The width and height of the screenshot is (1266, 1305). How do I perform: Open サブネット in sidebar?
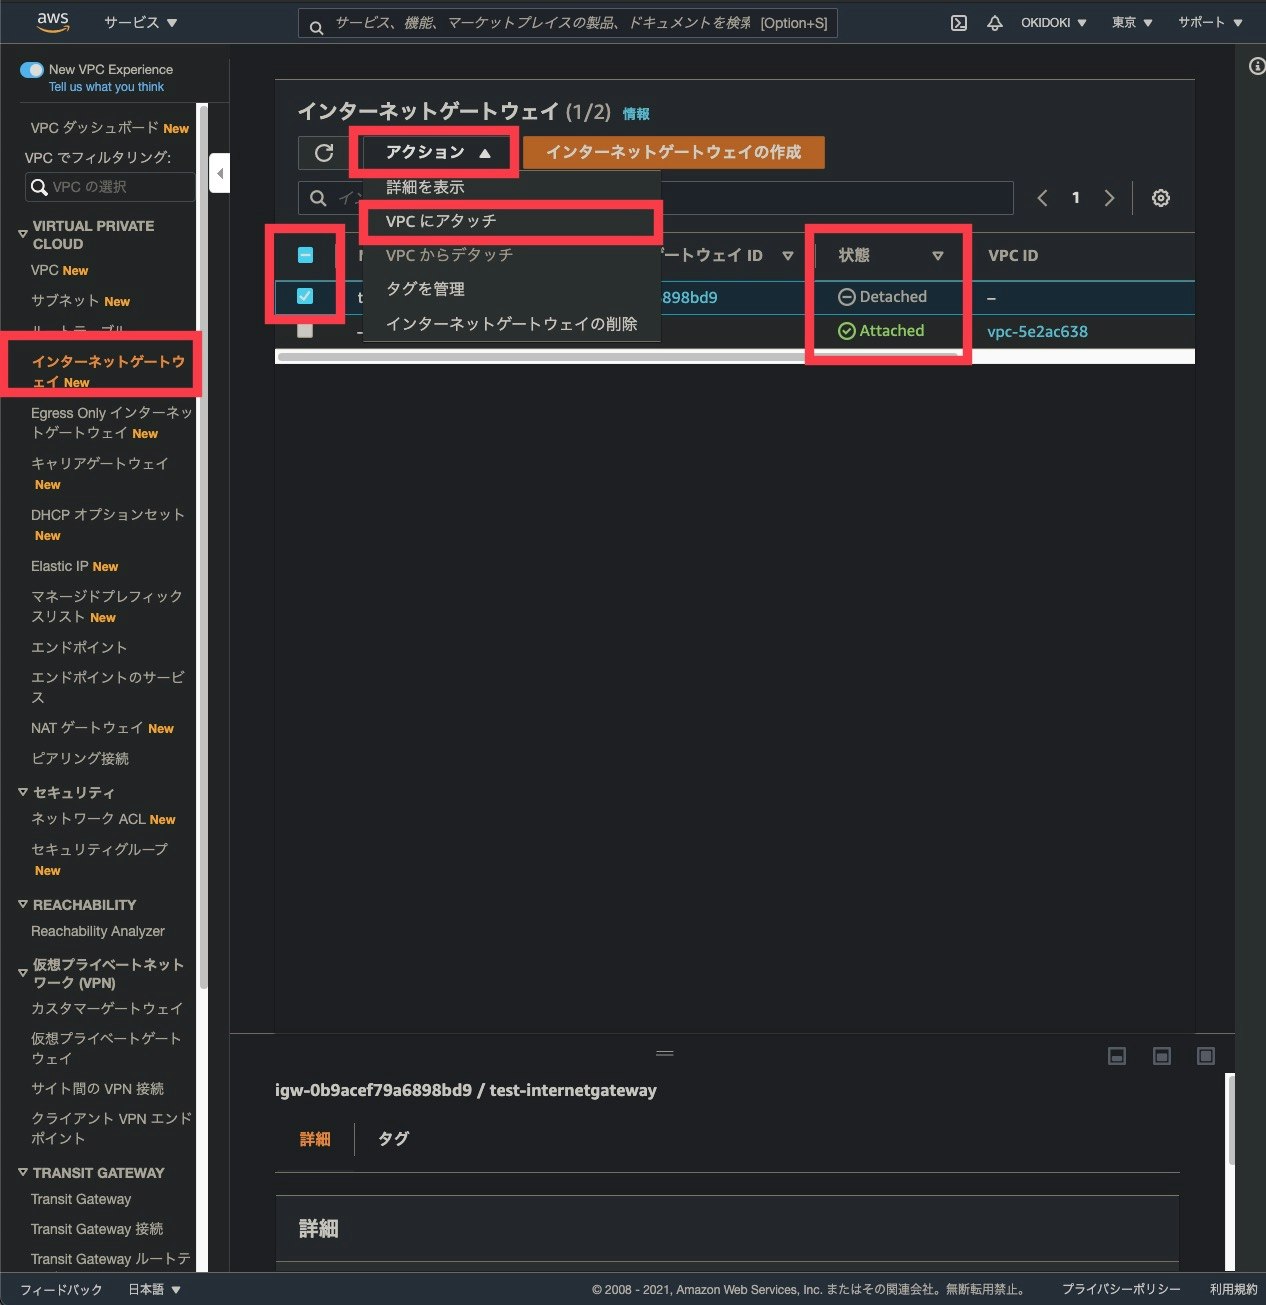pos(65,301)
